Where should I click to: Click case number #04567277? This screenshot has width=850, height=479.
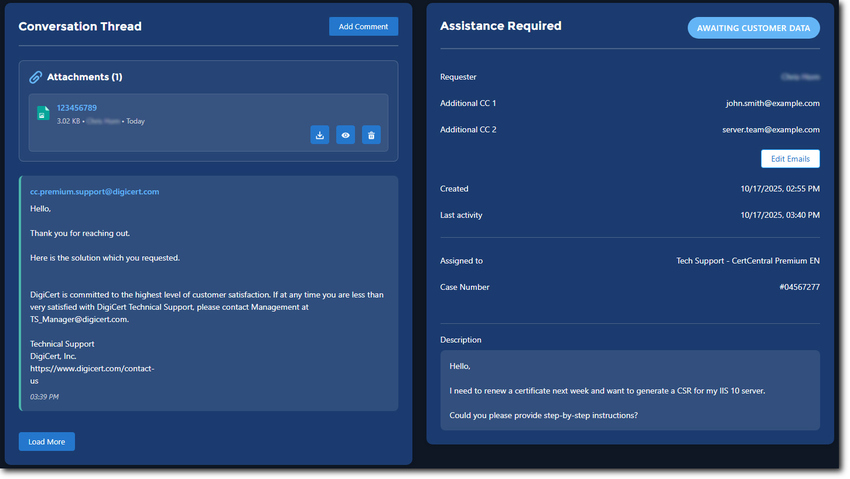pos(799,287)
